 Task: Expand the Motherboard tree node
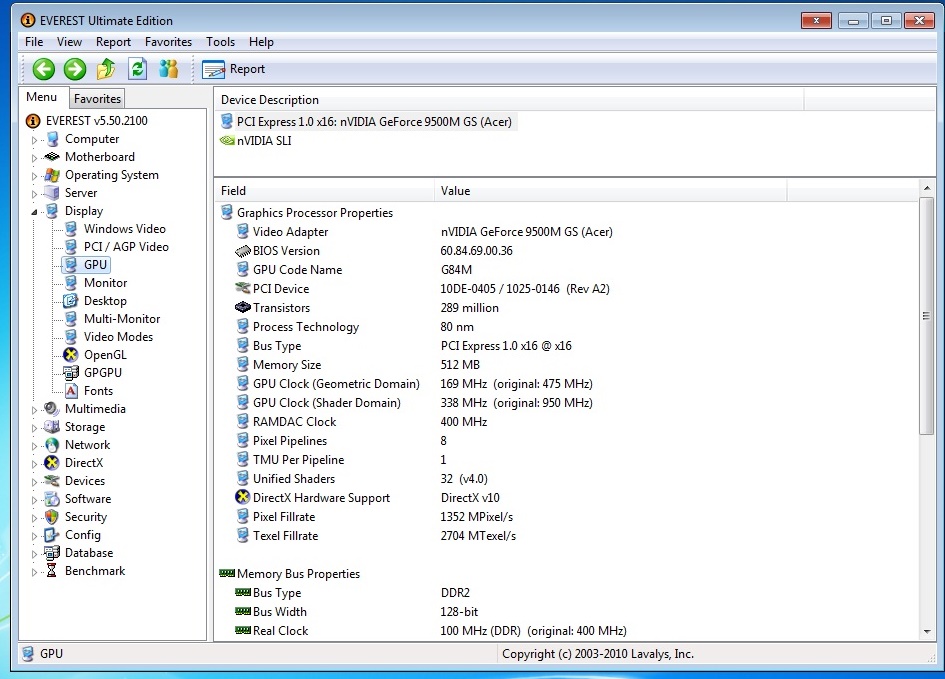34,158
